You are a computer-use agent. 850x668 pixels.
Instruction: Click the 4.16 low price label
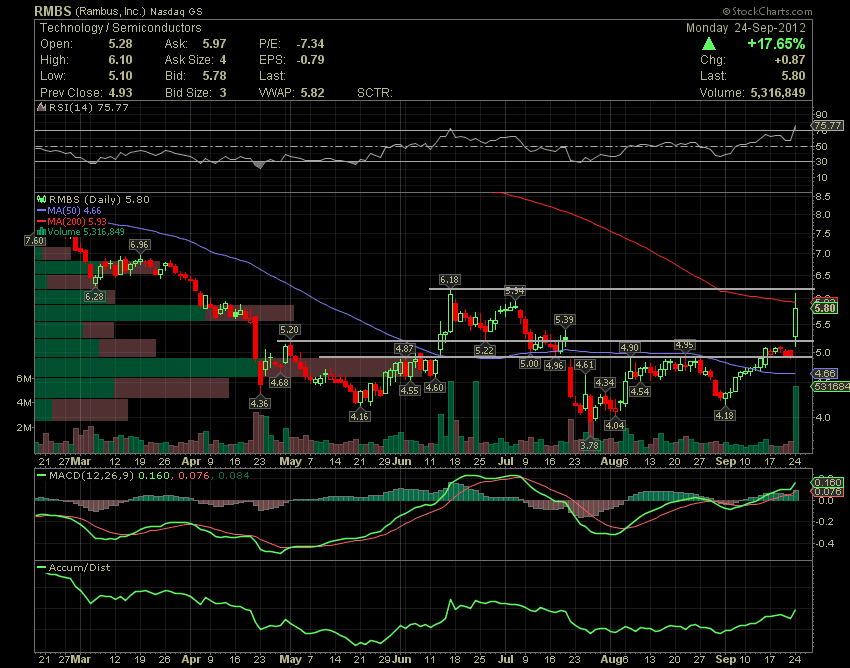(x=359, y=416)
